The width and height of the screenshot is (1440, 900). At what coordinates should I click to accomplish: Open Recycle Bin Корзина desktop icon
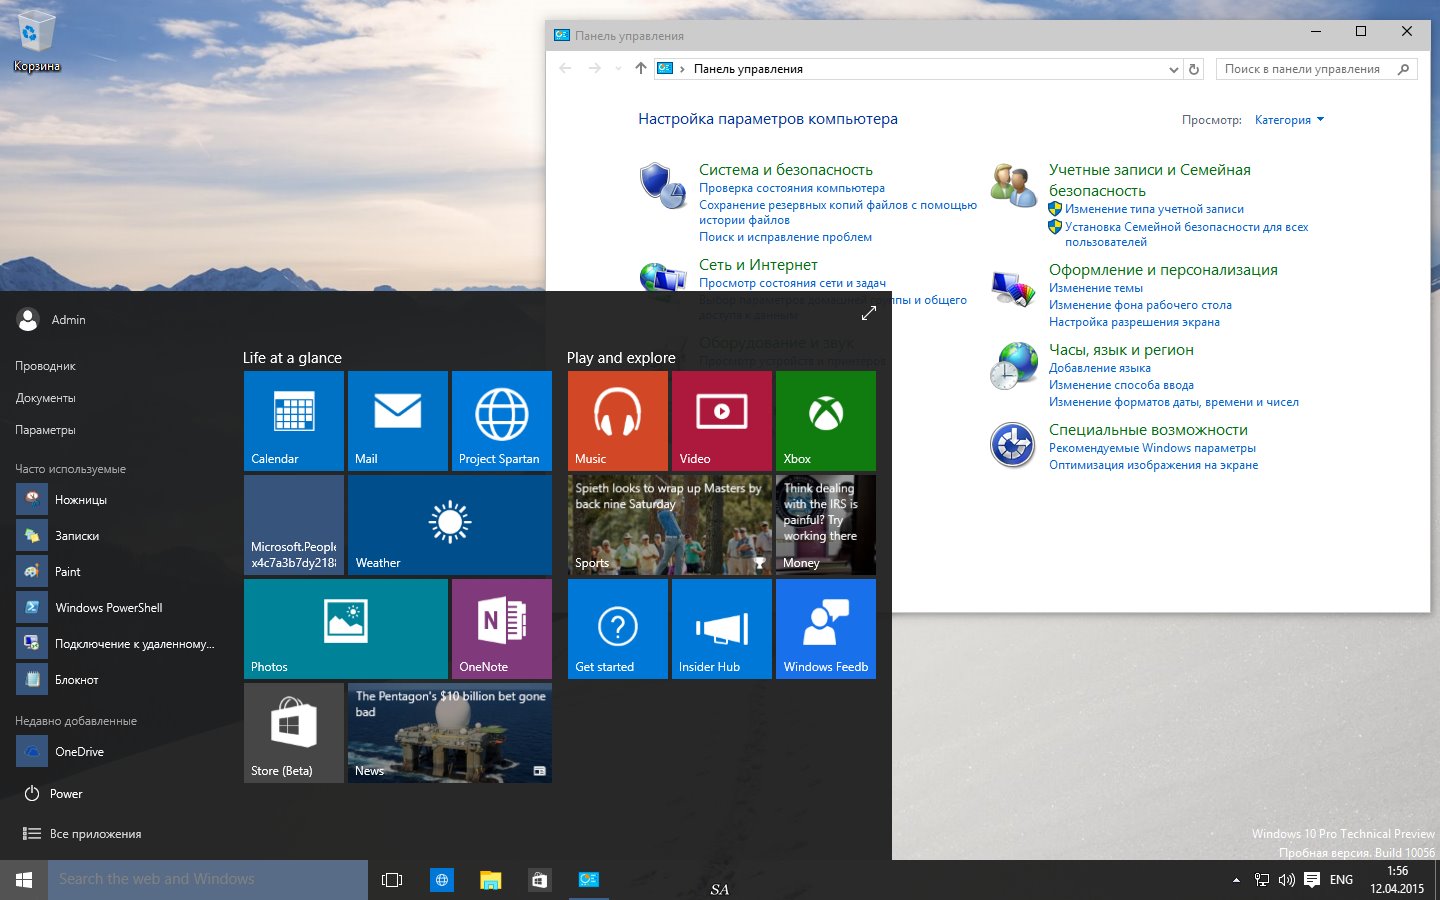[37, 42]
